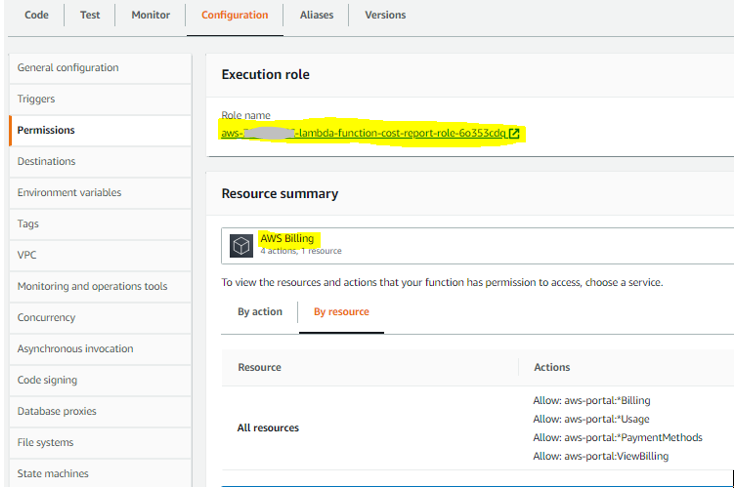Select Triggers in the sidebar
The image size is (740, 493).
100,99
